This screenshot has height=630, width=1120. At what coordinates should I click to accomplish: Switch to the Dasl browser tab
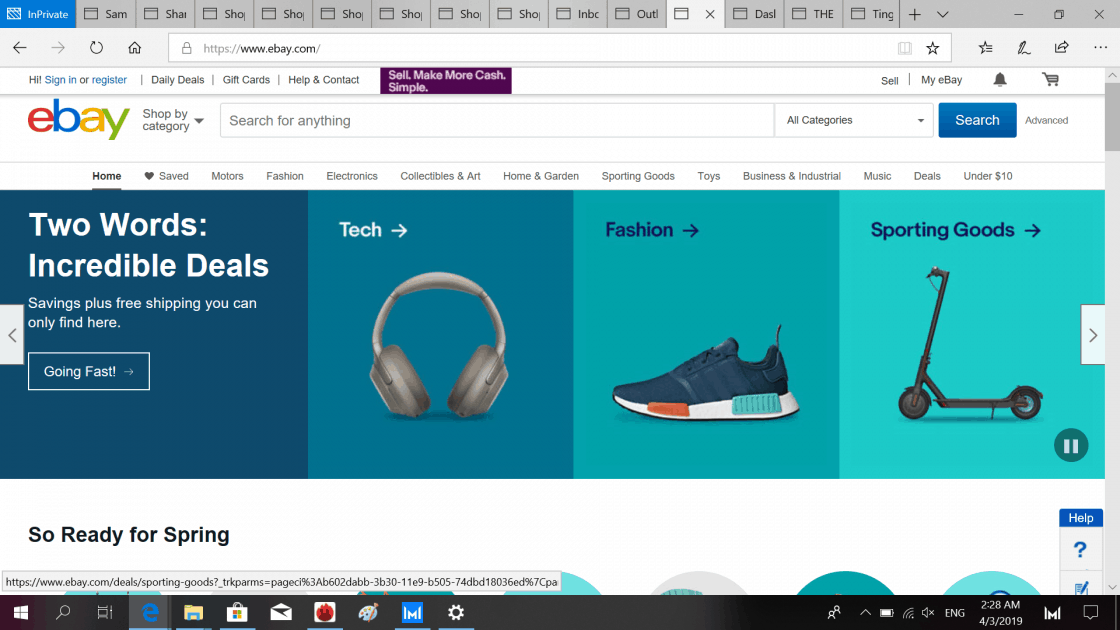pyautogui.click(x=755, y=14)
